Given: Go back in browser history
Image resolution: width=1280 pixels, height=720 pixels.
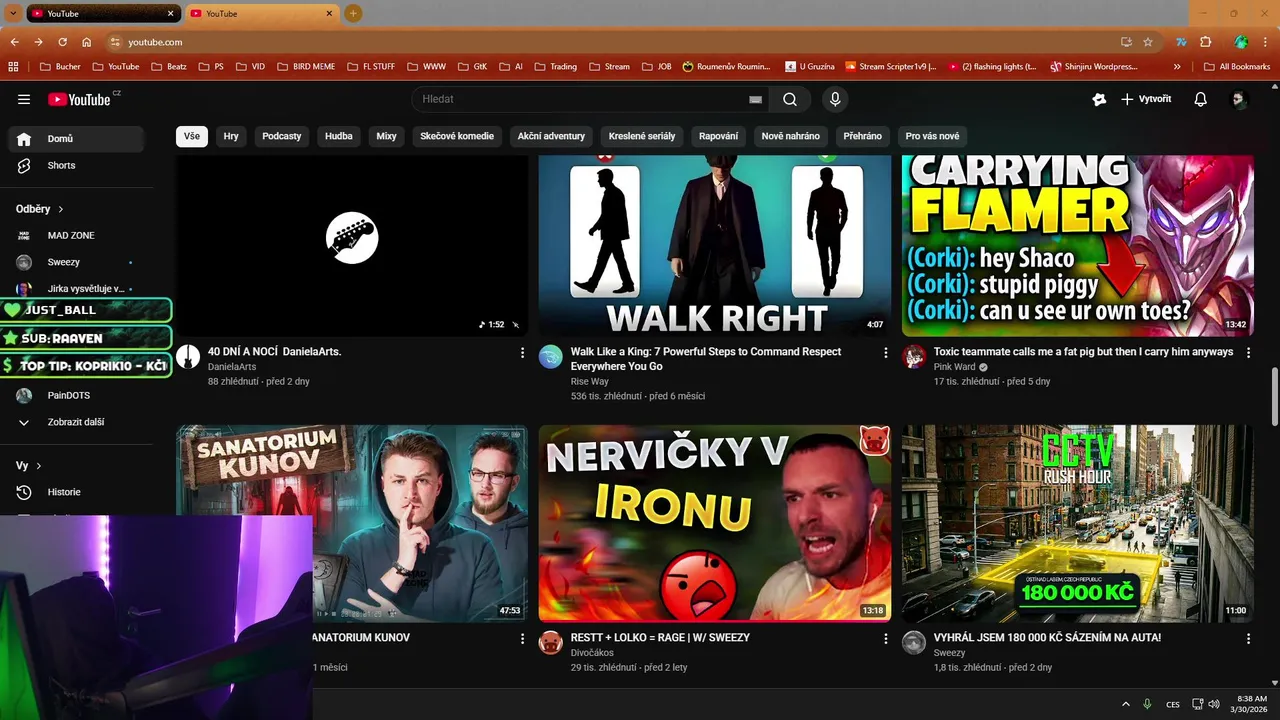Looking at the screenshot, I should [14, 42].
